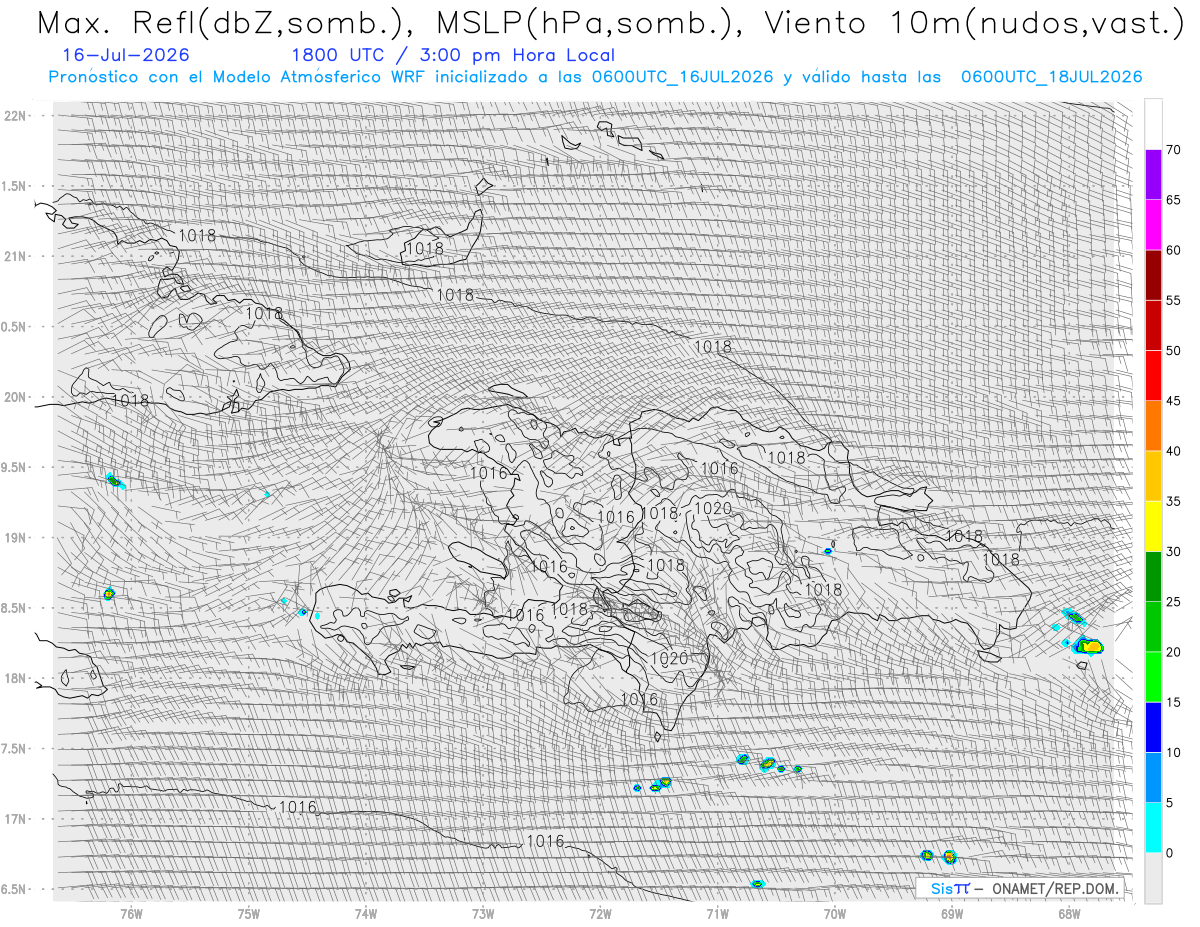Select the bright red 45–50 dBZ colorbar segment
Screen dimensions: 1200x927
coord(1153,376)
